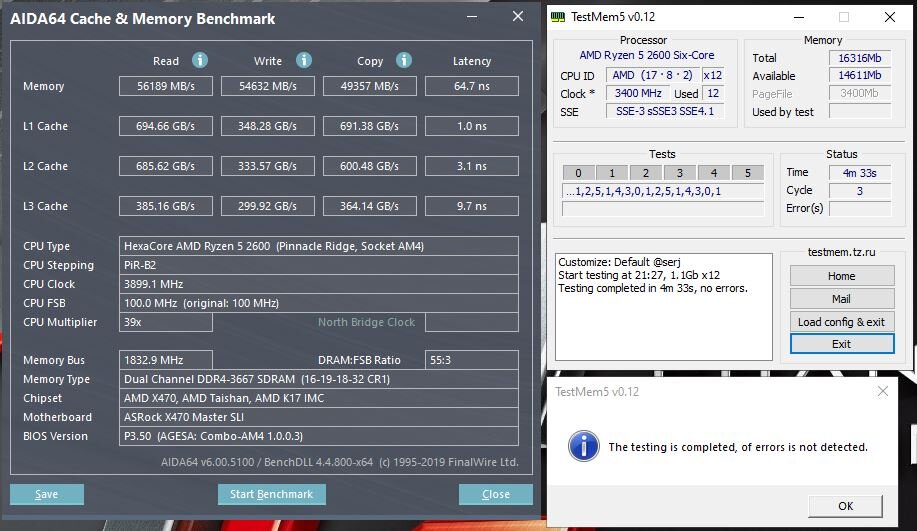Select test box 5 in Tests
917x531 pixels.
tap(747, 173)
